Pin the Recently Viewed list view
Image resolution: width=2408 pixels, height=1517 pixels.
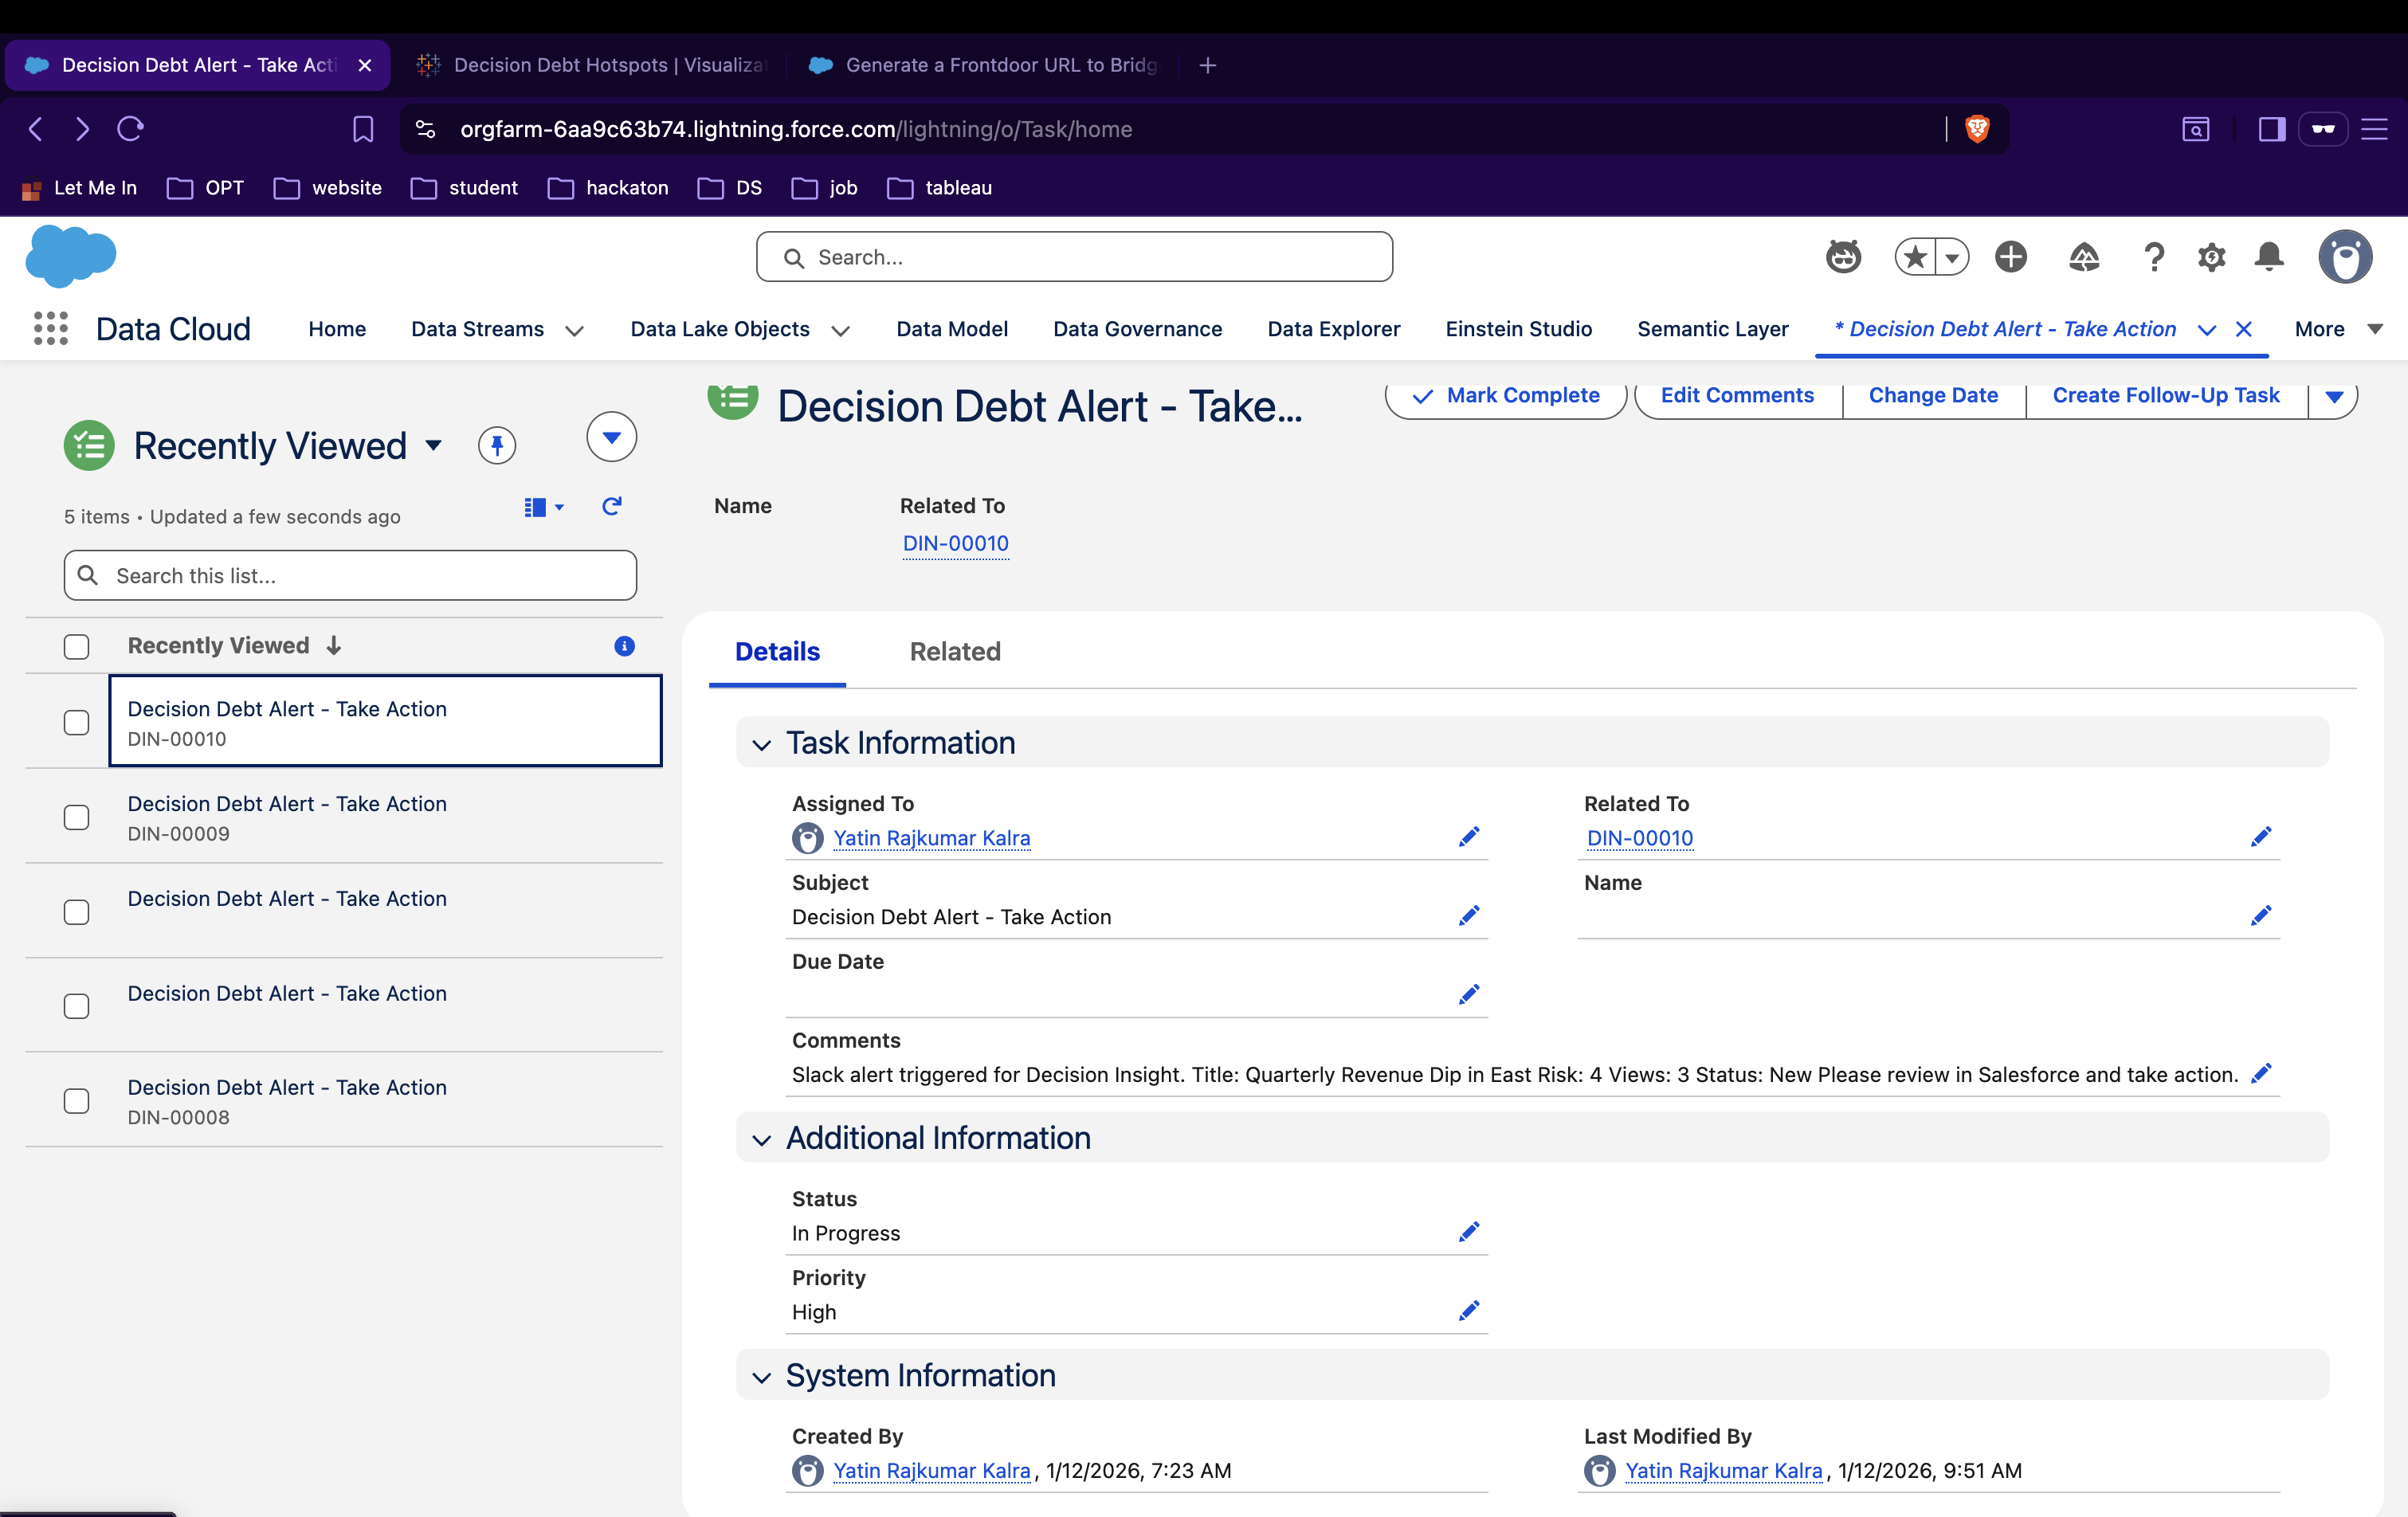click(497, 445)
